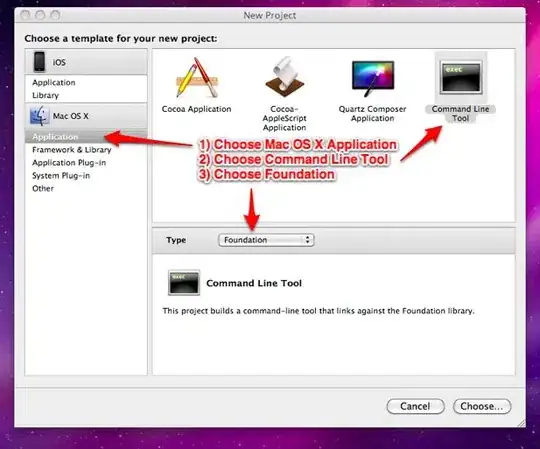
Task: Click the Choose... button
Action: pyautogui.click(x=482, y=406)
